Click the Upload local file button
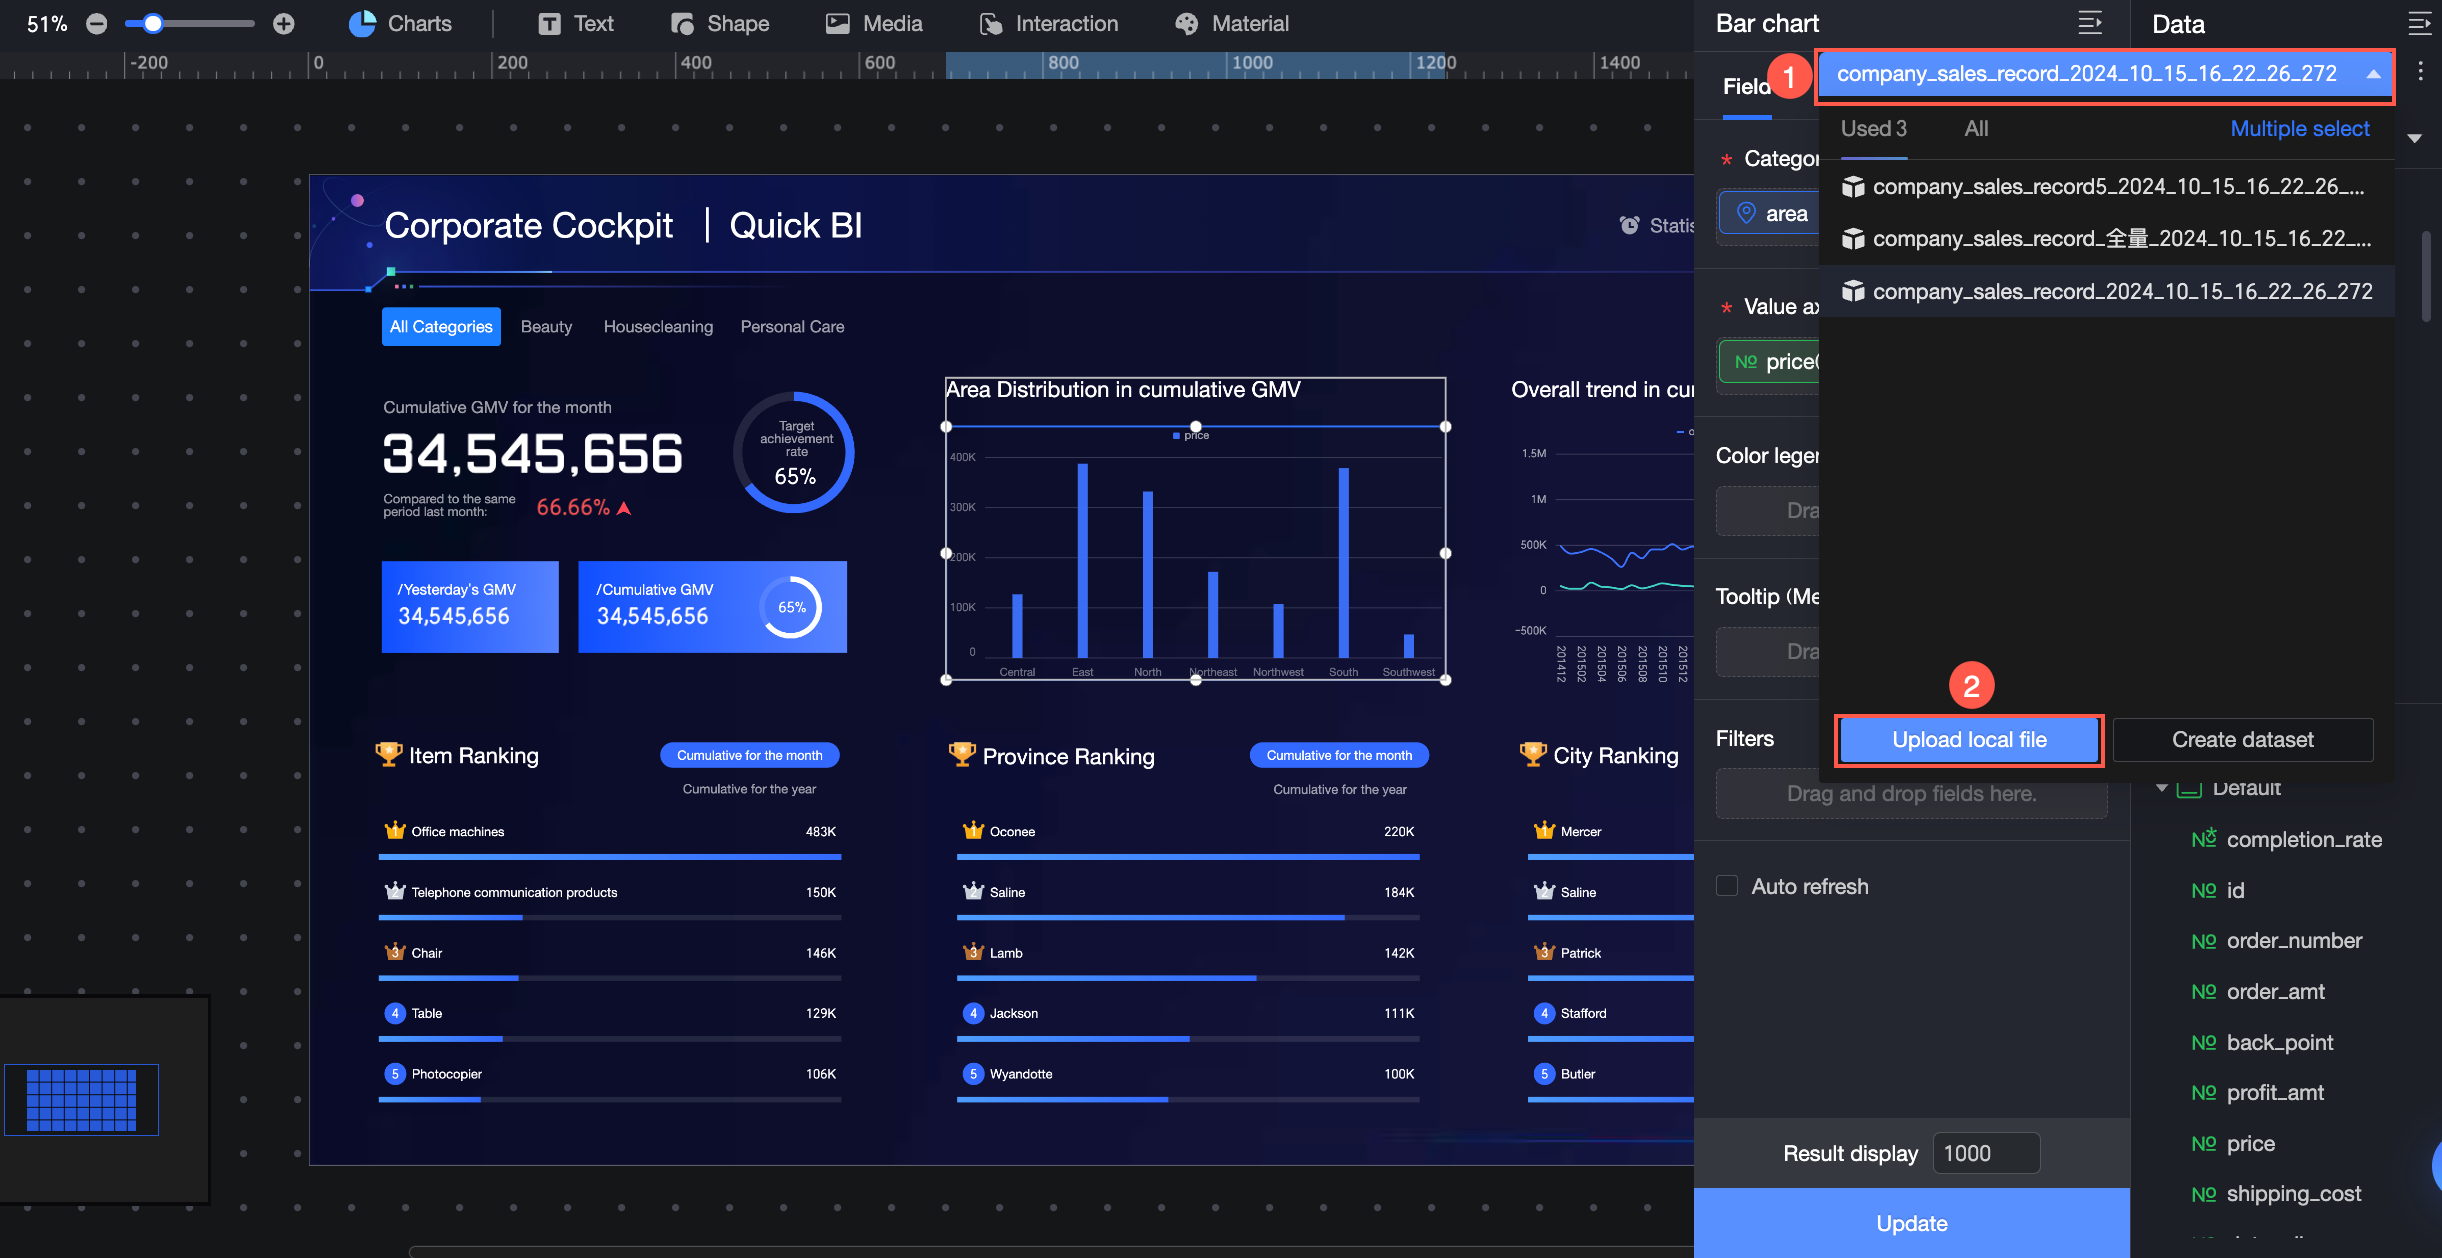Screen dimensions: 2442x1258 [1968, 740]
